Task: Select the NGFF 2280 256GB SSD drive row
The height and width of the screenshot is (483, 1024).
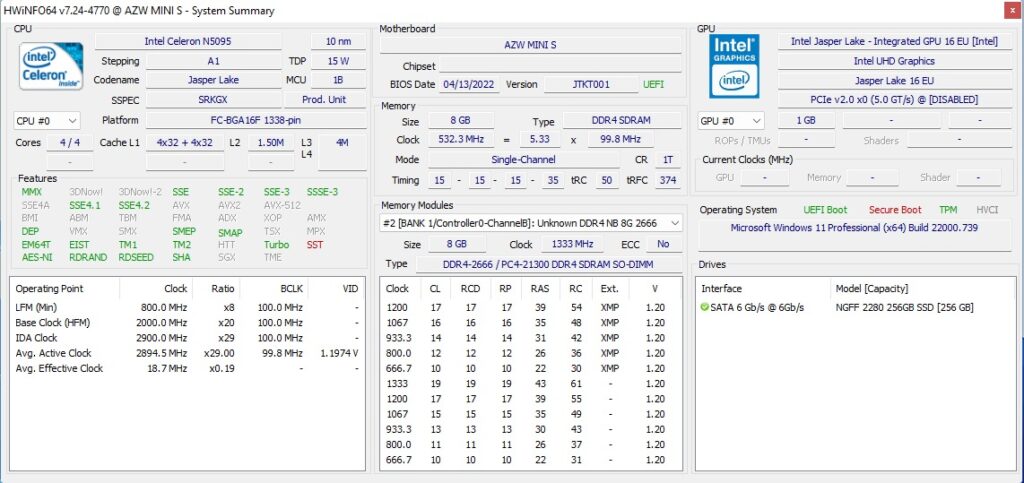Action: [x=904, y=307]
